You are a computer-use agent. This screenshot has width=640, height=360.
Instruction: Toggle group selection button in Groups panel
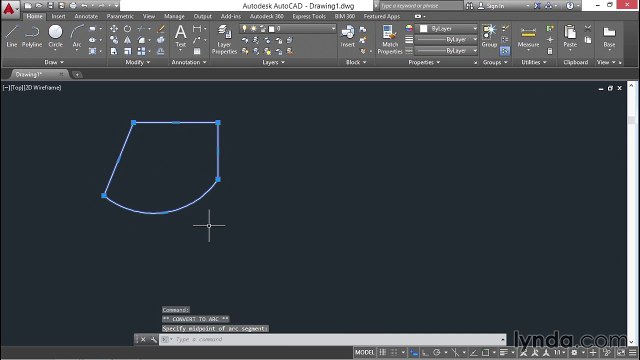(x=505, y=51)
